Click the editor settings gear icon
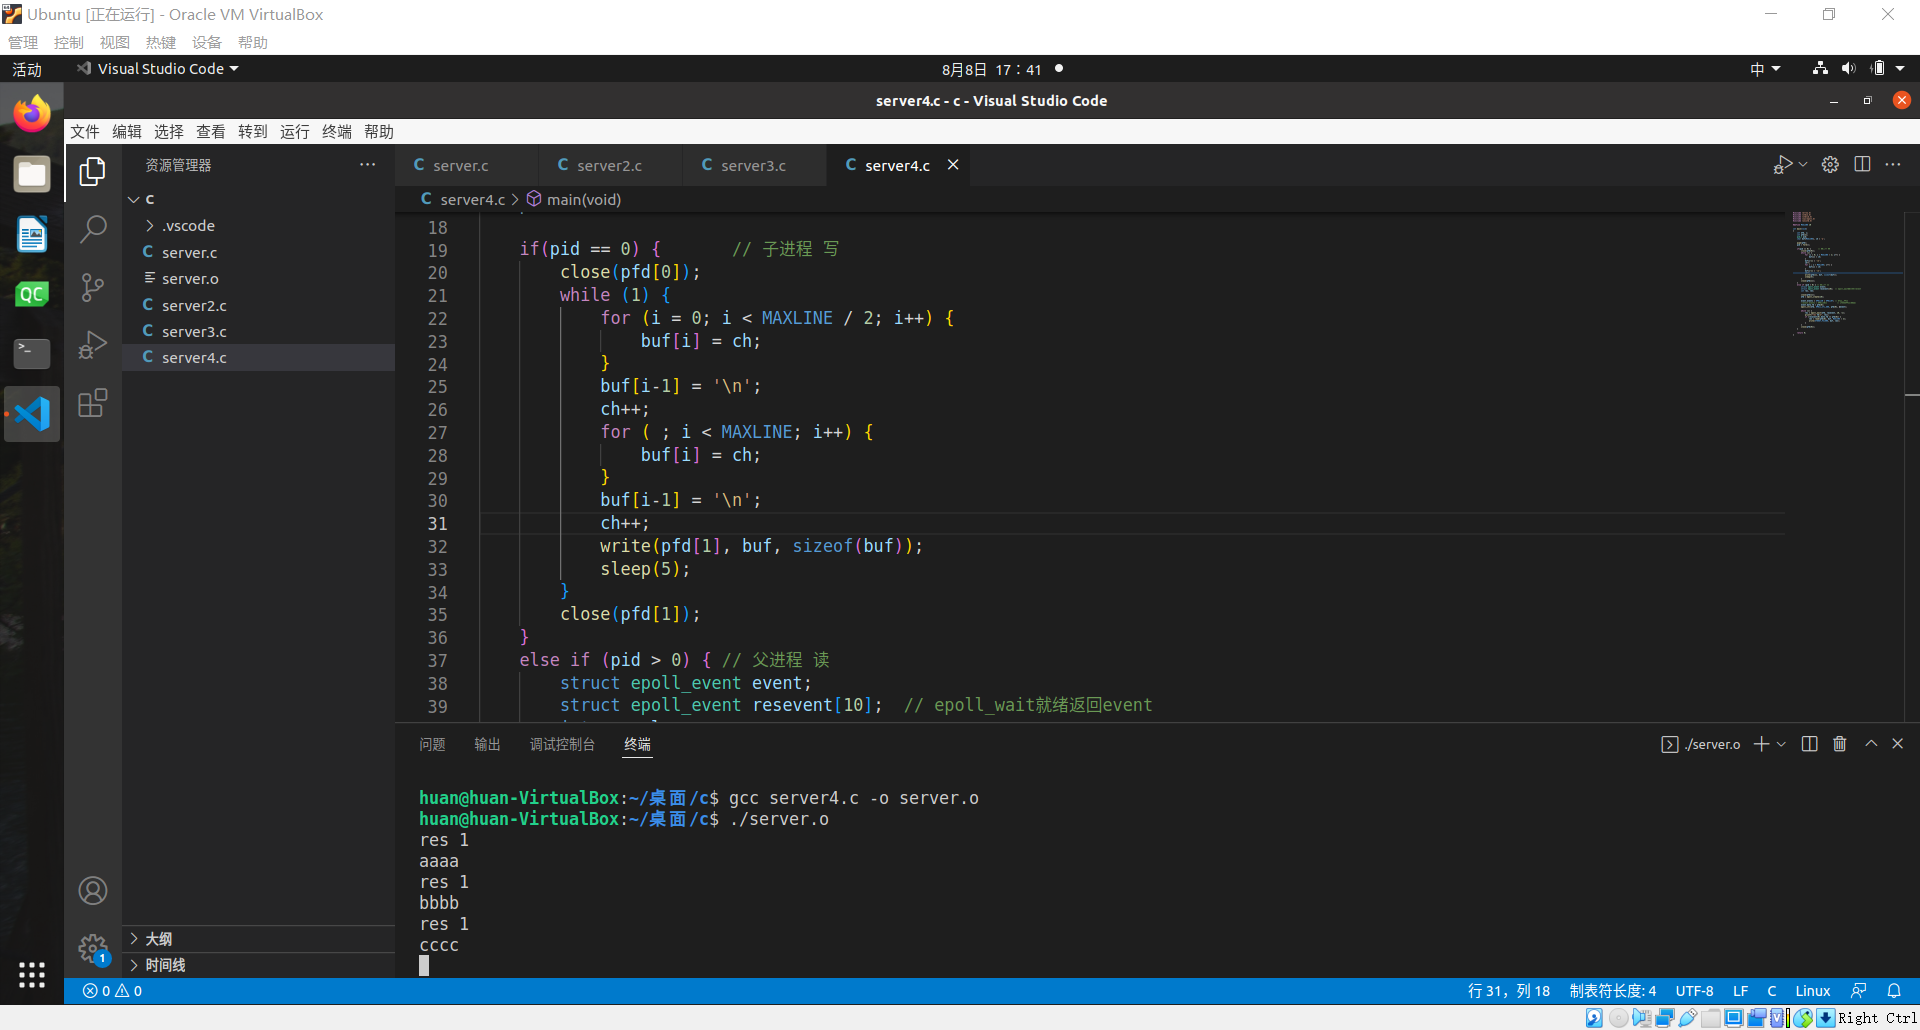 (x=1830, y=165)
